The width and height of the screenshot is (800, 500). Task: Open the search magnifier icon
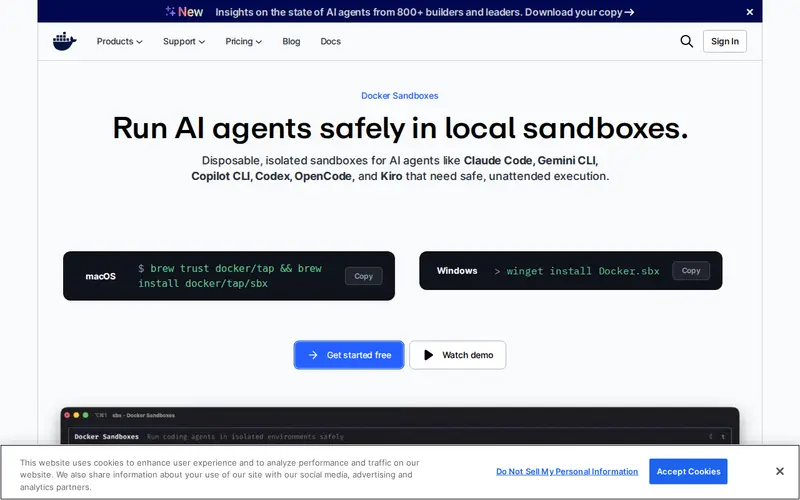point(686,41)
